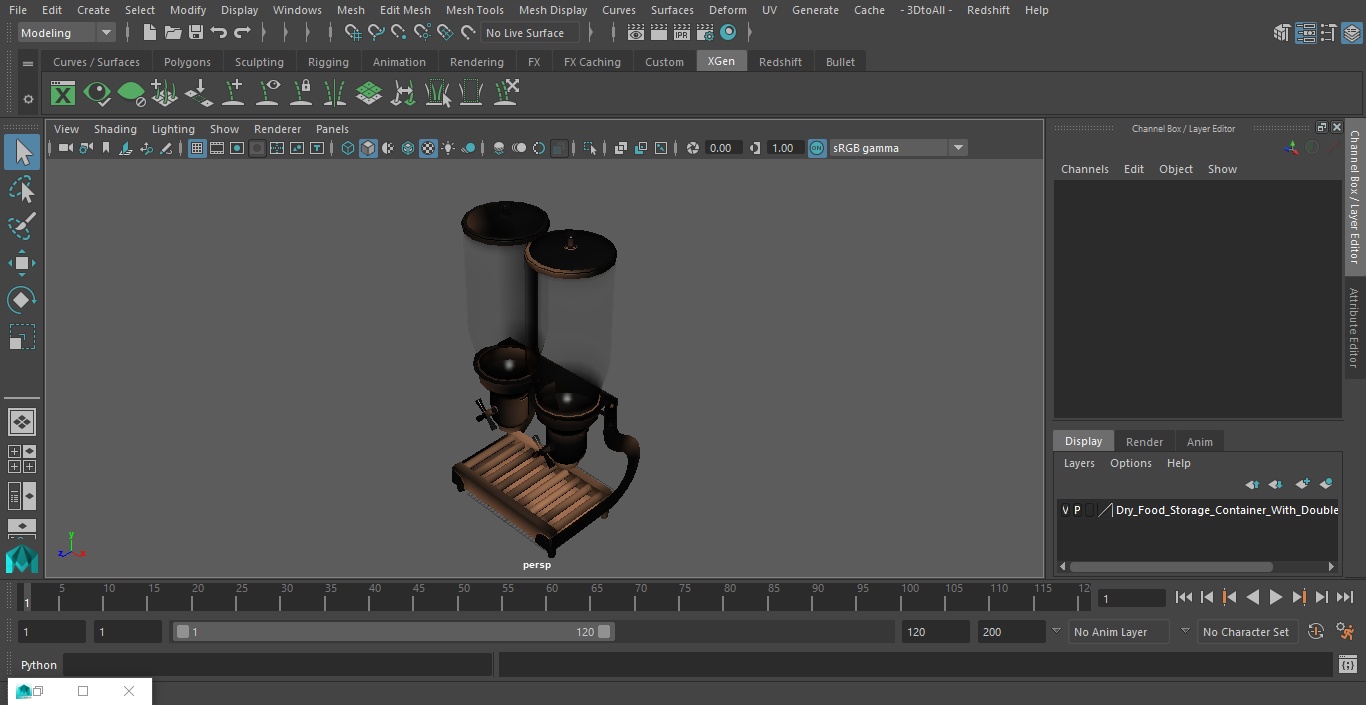
Task: Open the Mesh Tools menu
Action: 474,10
